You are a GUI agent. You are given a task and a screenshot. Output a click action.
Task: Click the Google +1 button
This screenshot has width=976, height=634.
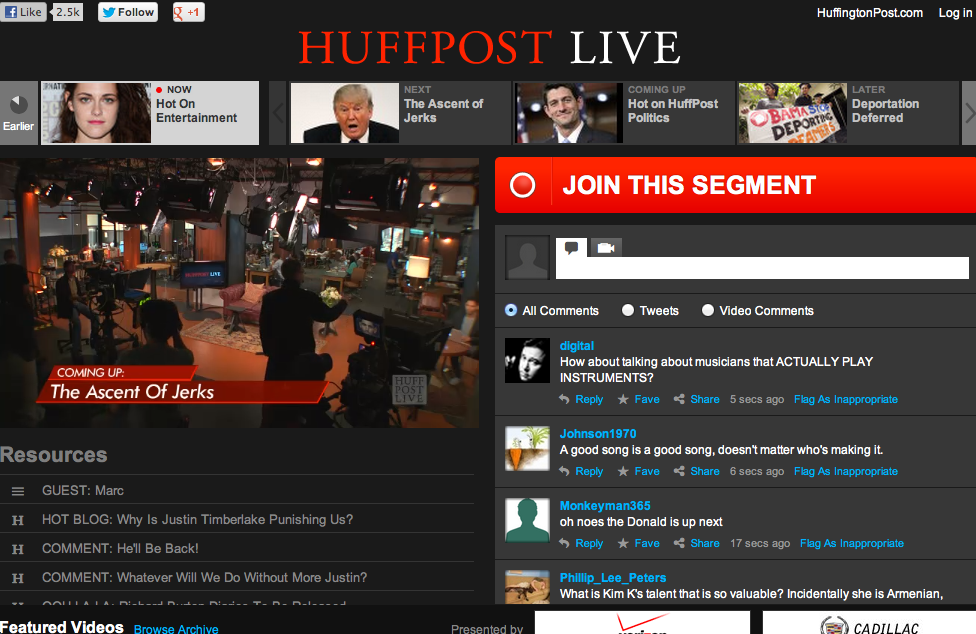(x=189, y=12)
